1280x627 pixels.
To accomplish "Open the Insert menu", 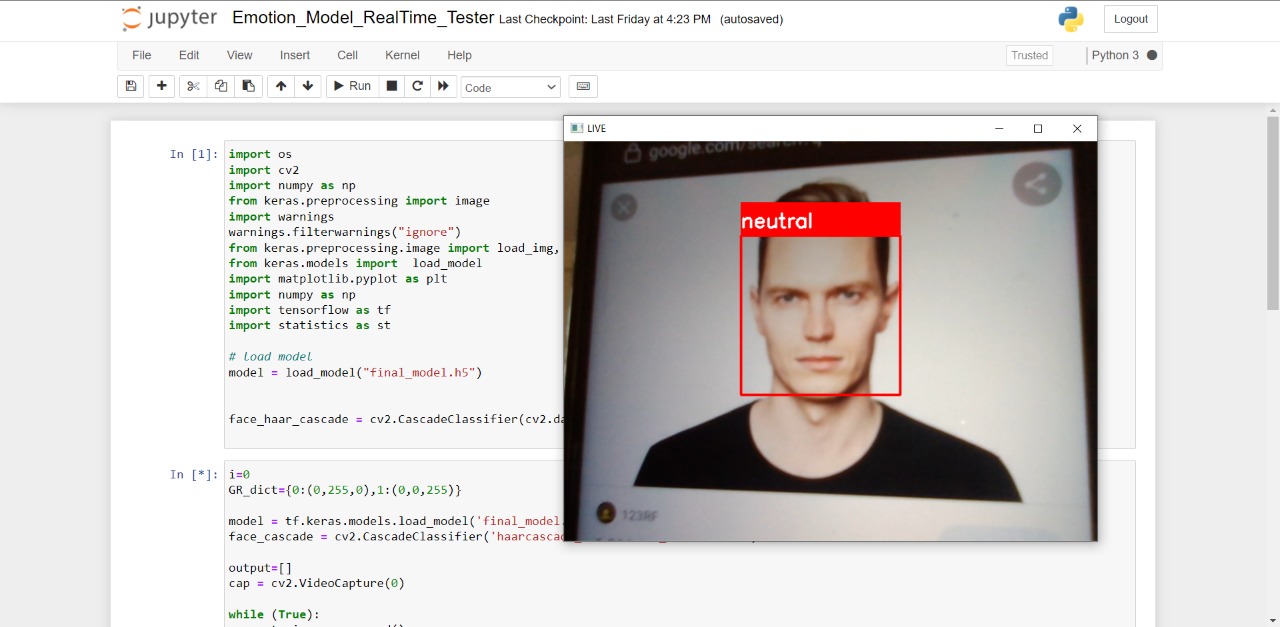I will [x=295, y=55].
